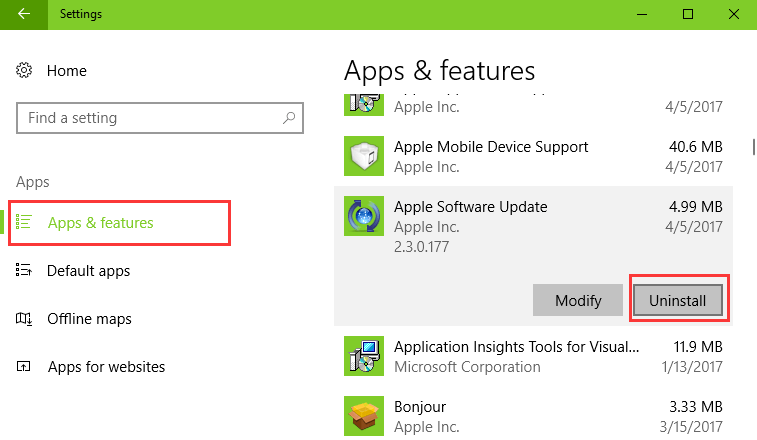This screenshot has width=757, height=440.
Task: Focus the Find a setting search box
Action: click(x=150, y=118)
